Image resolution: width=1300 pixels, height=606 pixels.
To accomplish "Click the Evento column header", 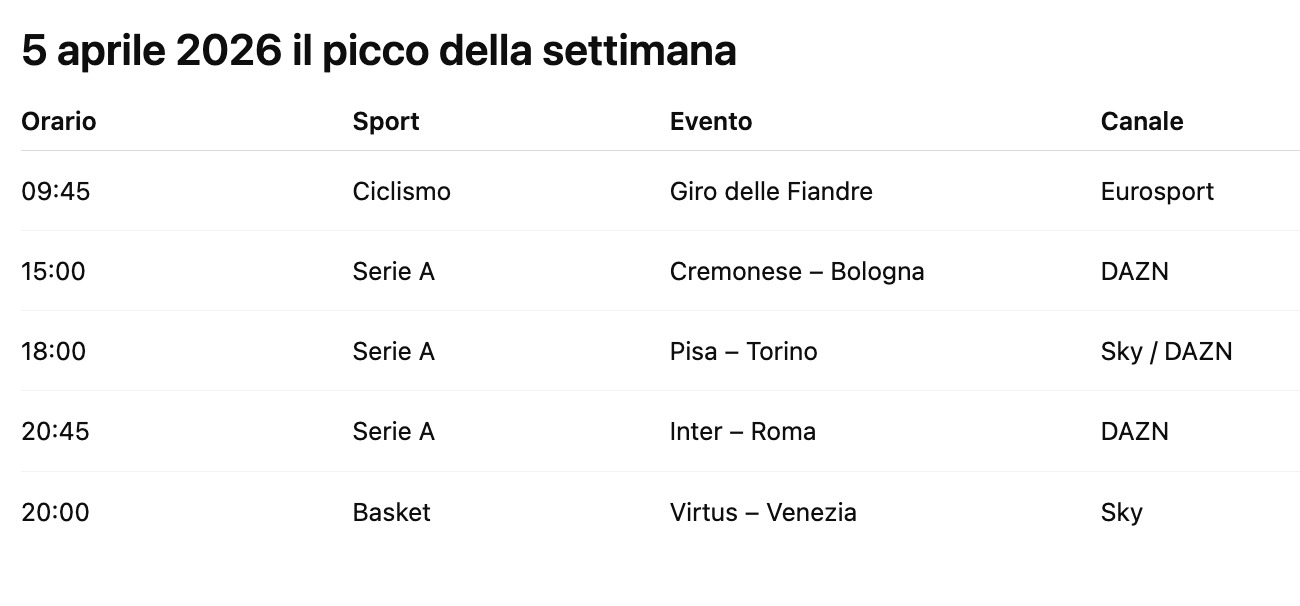I will pyautogui.click(x=711, y=121).
